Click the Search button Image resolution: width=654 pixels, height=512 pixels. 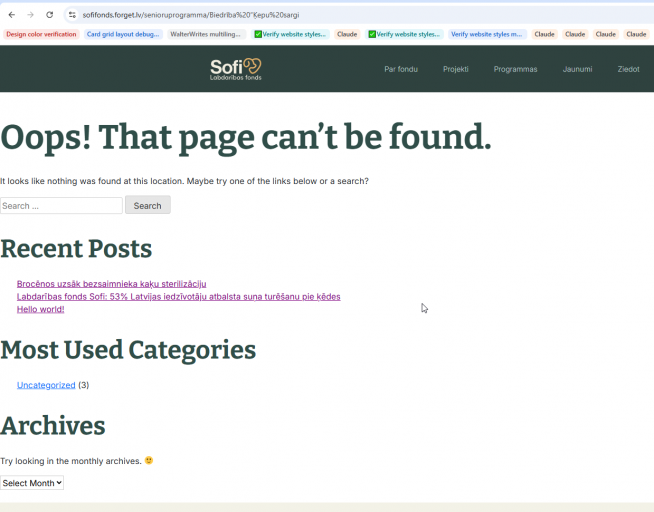click(148, 205)
